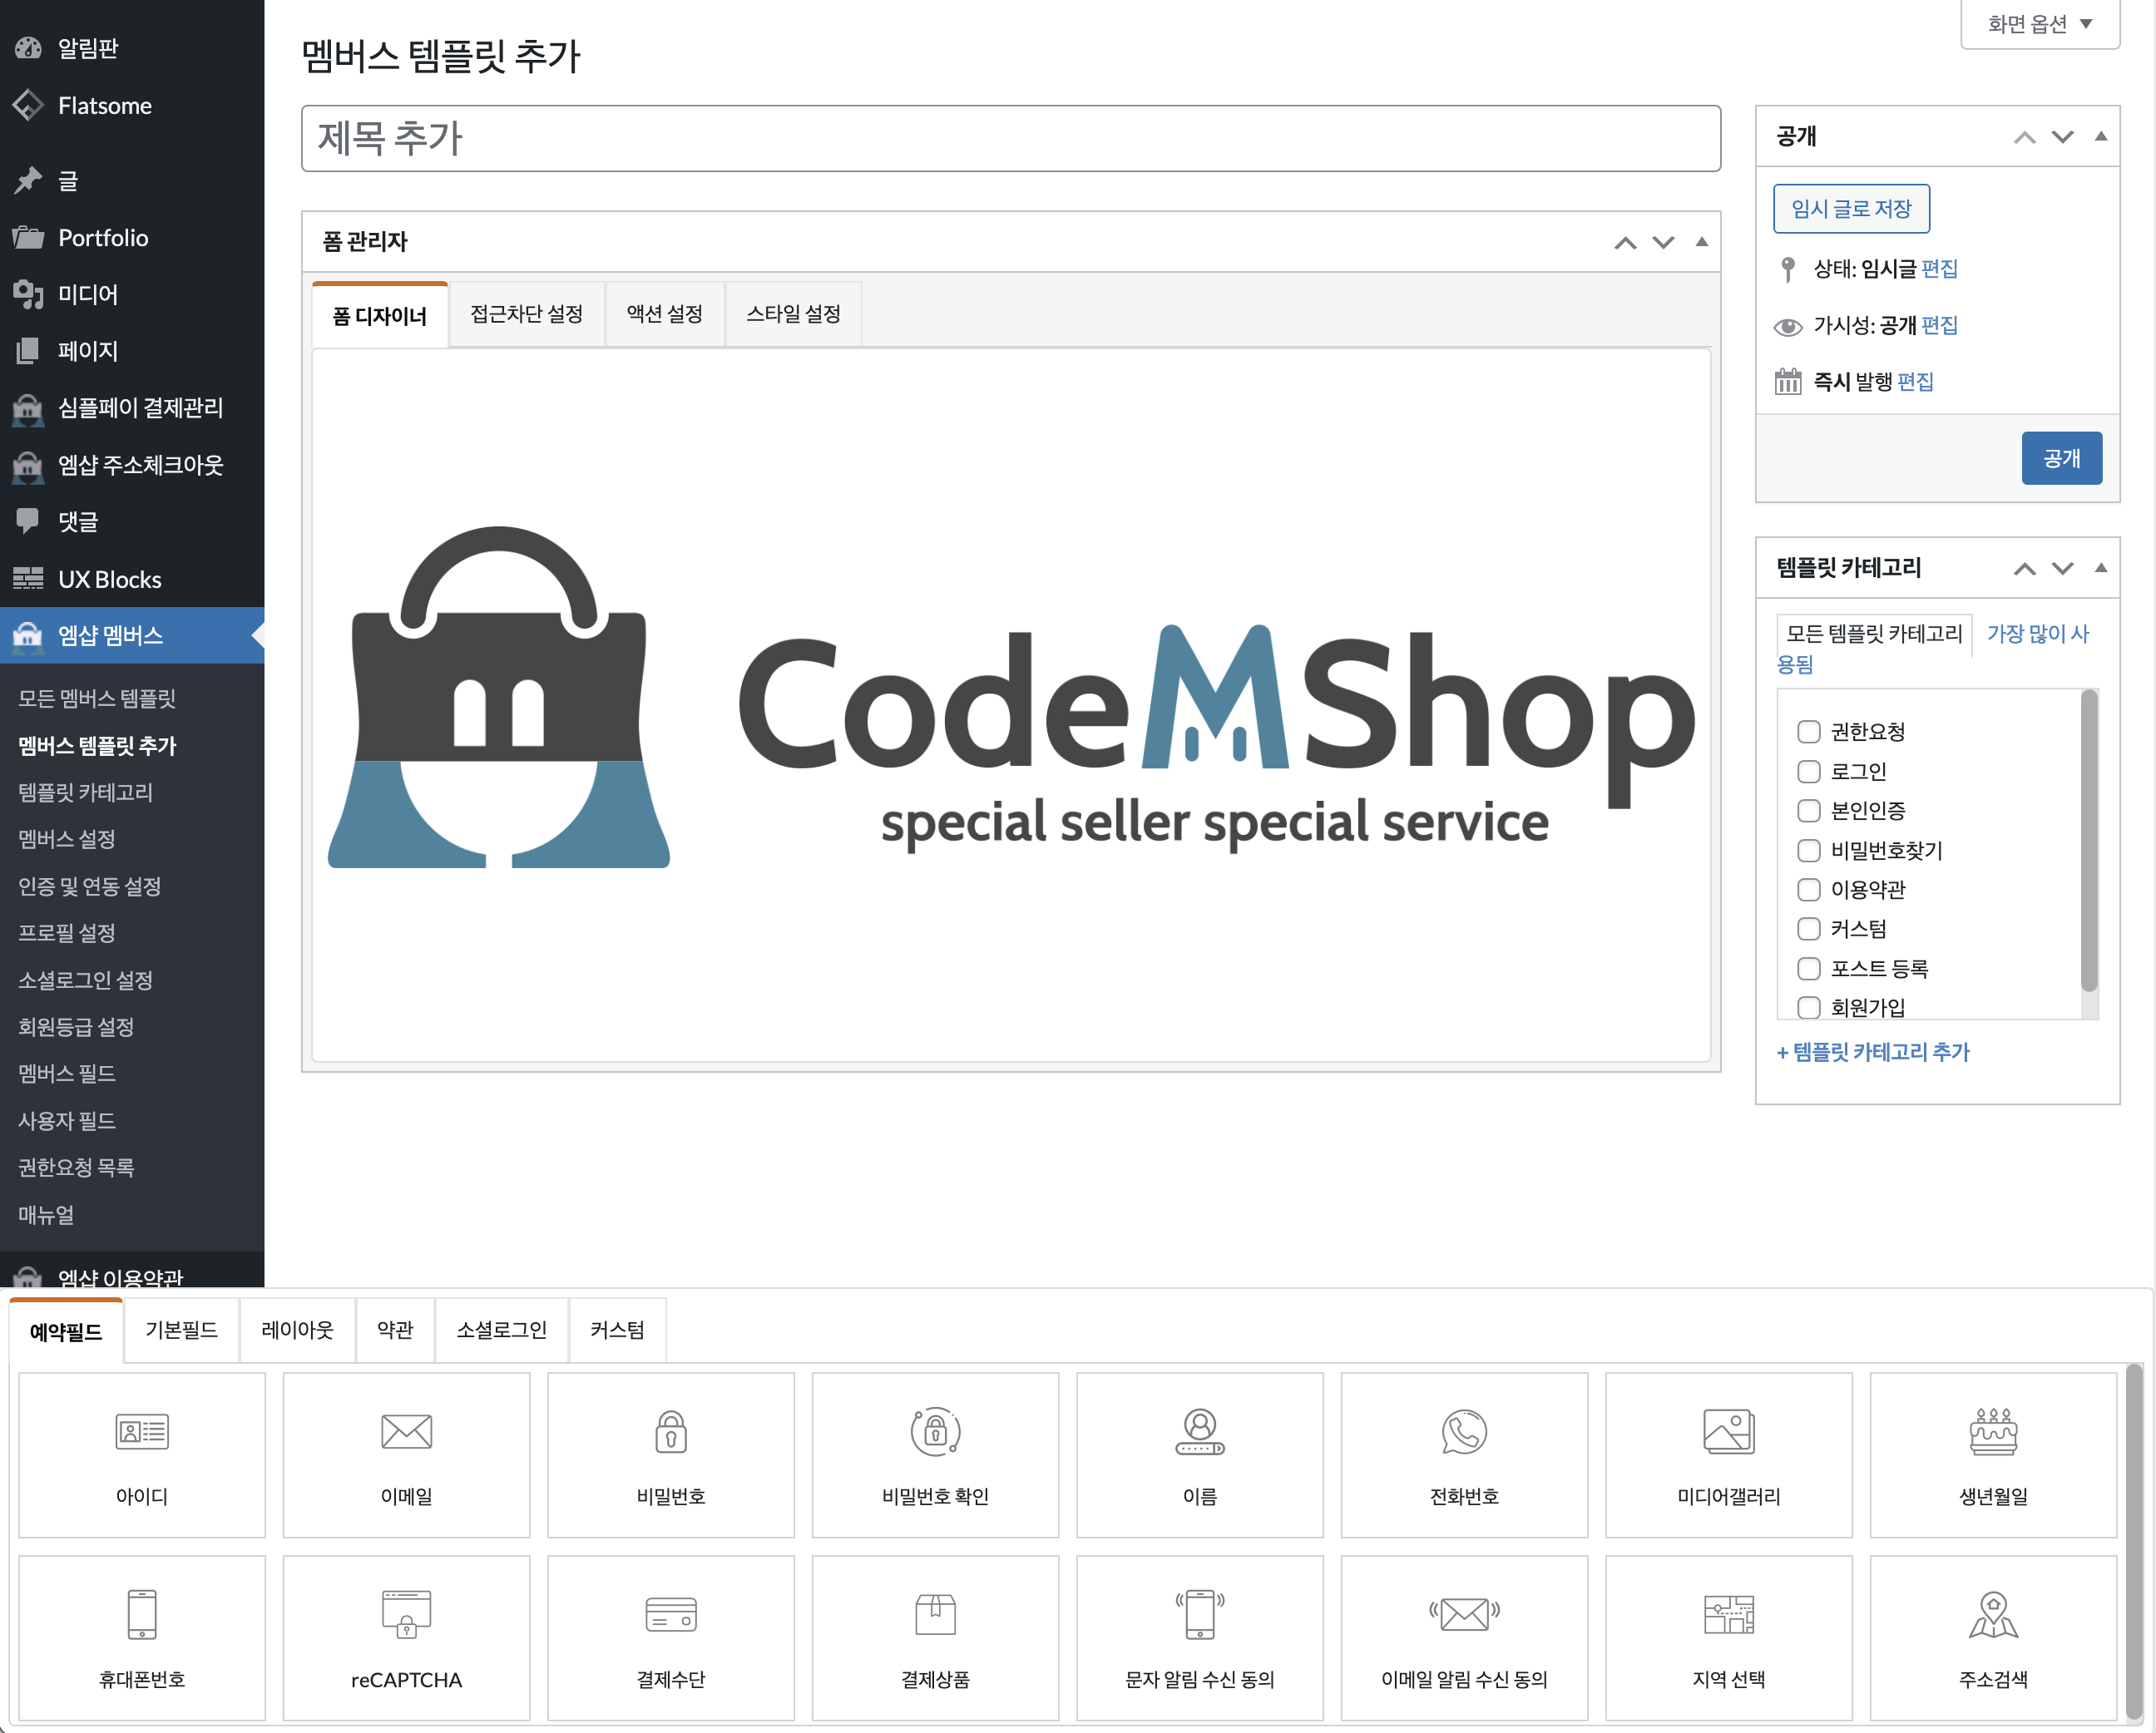The width and height of the screenshot is (2156, 1733).
Task: Switch to 접근차단 설정 tab
Action: [527, 314]
